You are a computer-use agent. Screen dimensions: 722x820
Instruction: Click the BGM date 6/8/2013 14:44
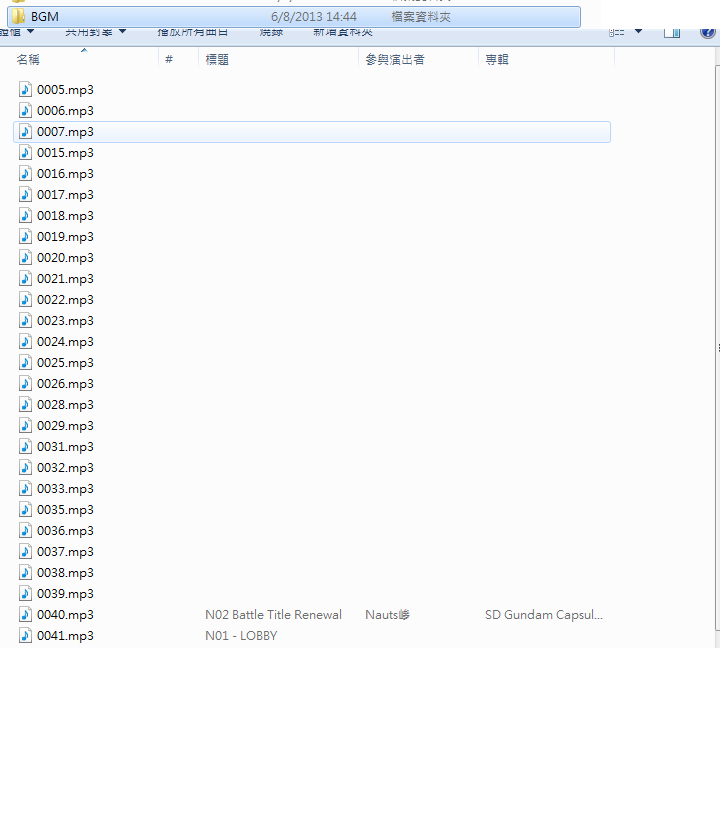(x=314, y=17)
